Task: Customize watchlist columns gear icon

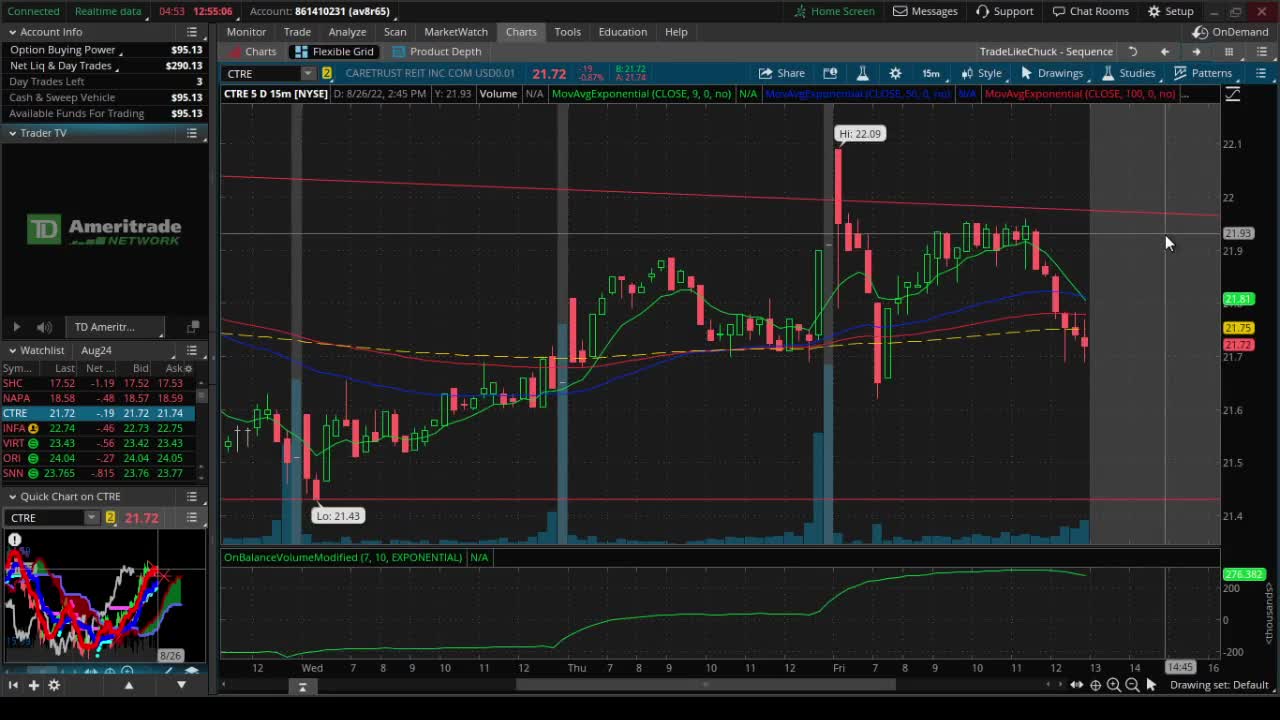Action: (188, 369)
